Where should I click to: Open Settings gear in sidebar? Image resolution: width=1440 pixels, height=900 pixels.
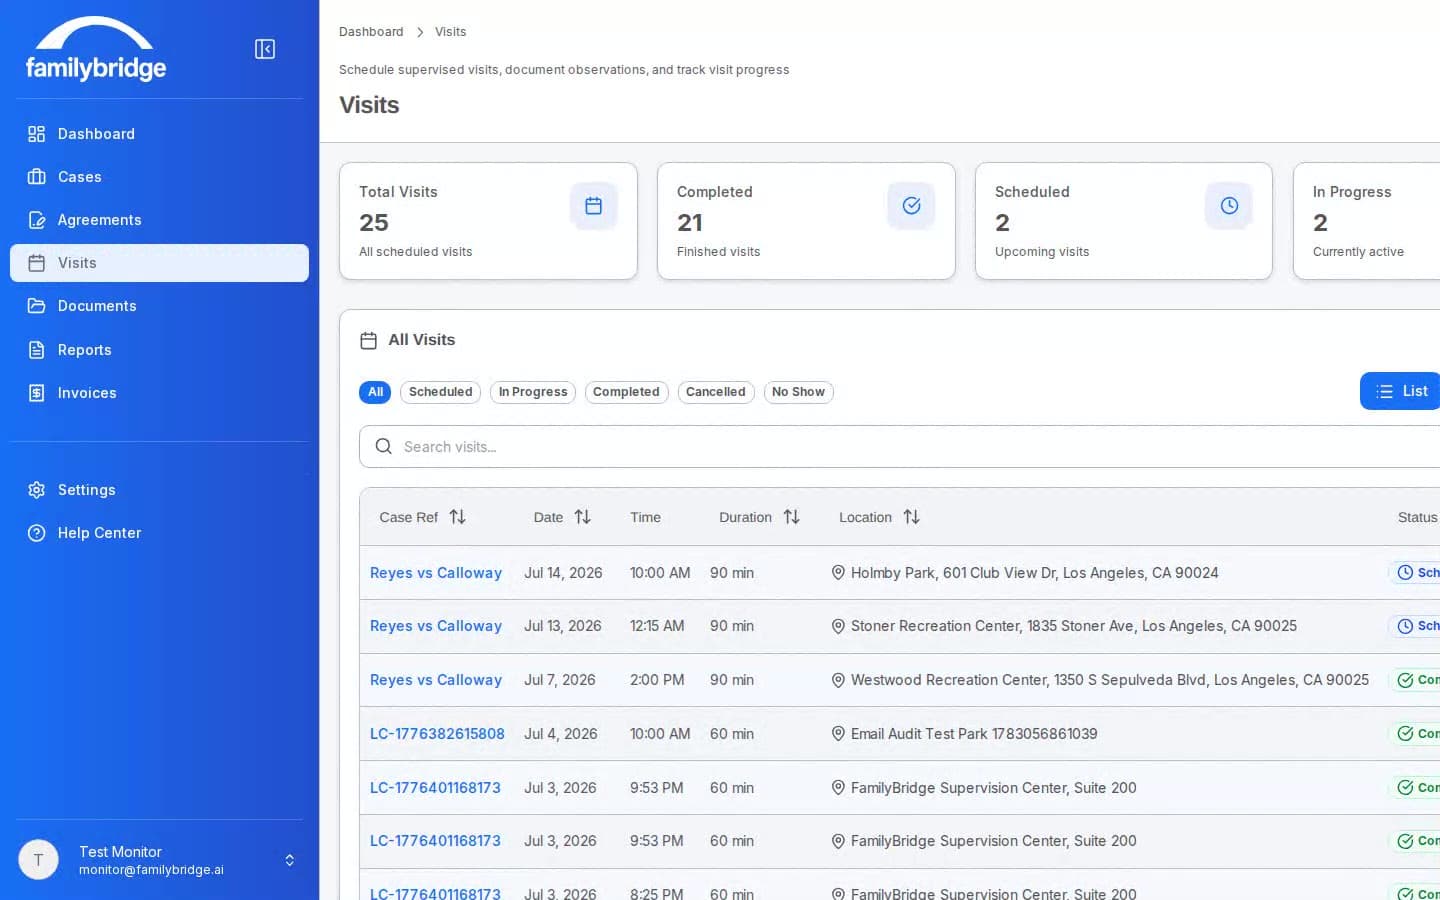pos(37,490)
